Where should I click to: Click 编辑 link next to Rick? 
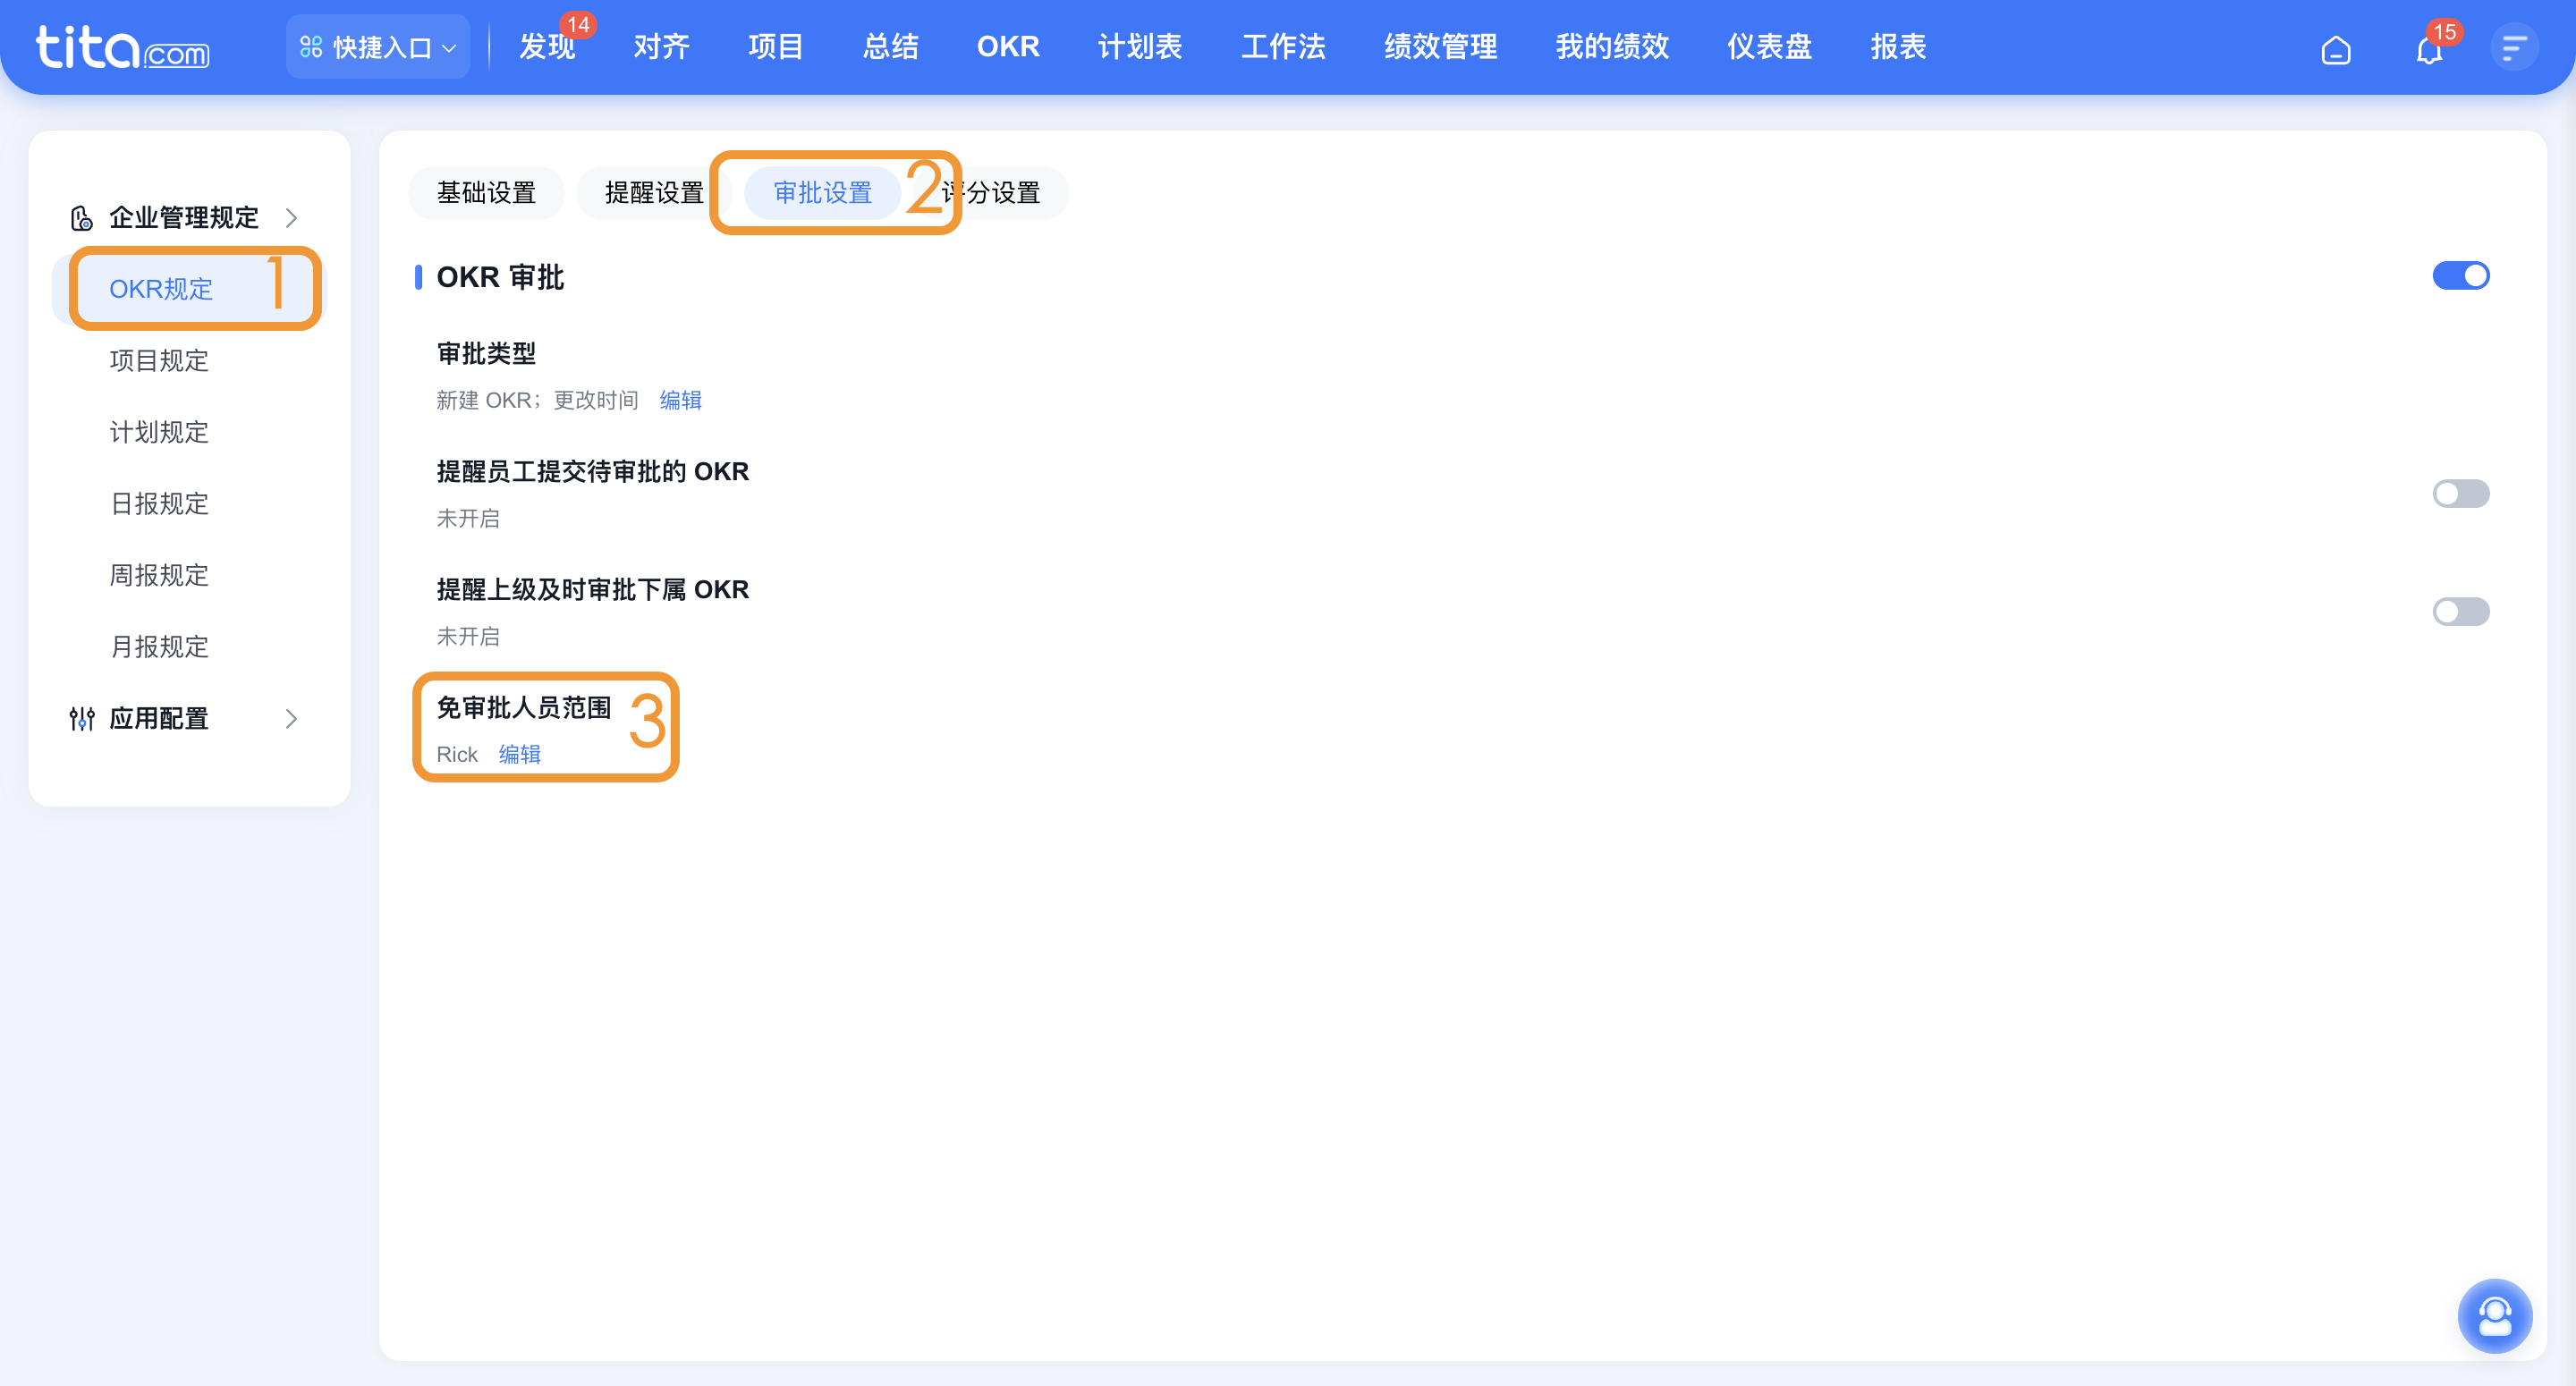(520, 754)
